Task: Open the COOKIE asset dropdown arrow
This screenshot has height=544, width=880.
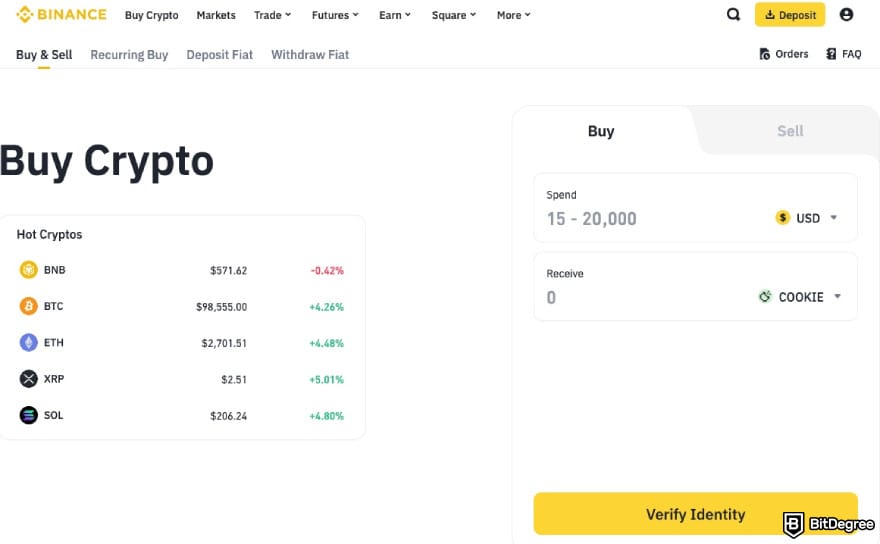Action: [x=837, y=296]
